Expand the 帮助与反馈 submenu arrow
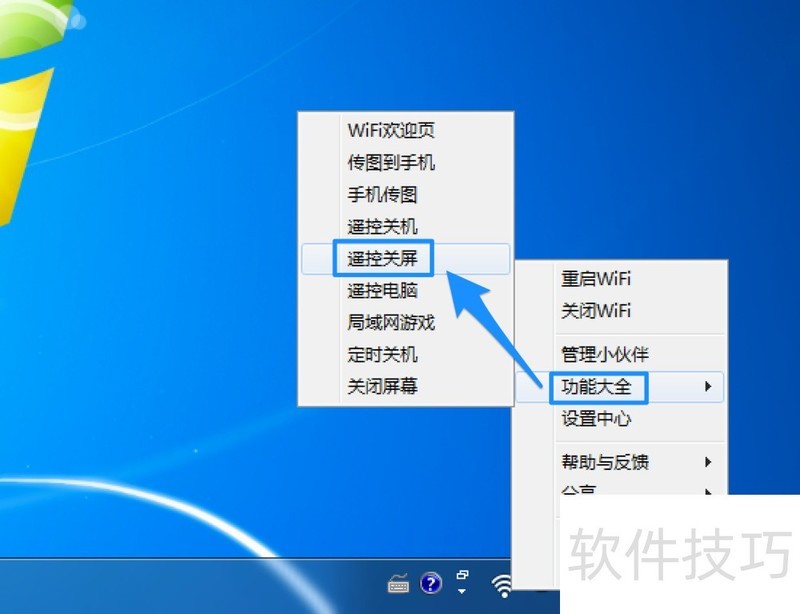800x614 pixels. (708, 462)
